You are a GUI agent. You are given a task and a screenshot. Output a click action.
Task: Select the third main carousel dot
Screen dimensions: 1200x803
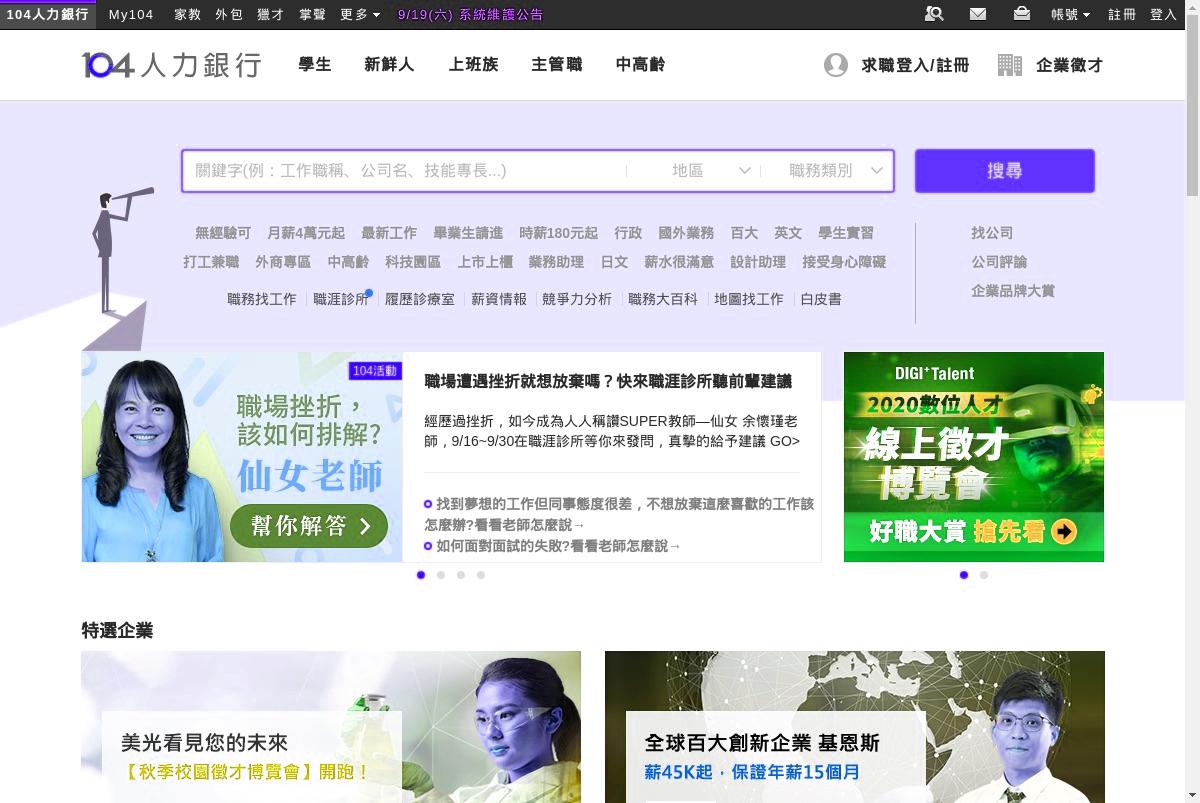coord(461,575)
